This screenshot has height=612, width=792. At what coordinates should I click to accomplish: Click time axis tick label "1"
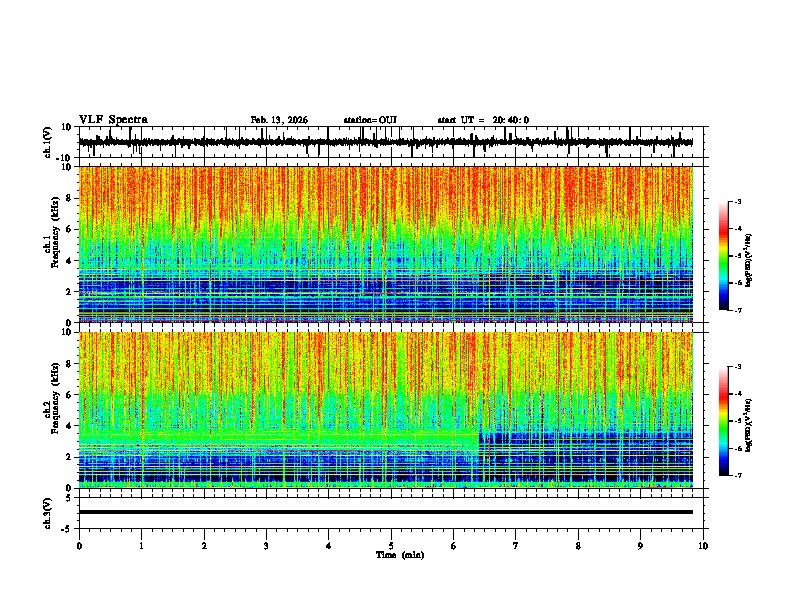[141, 546]
